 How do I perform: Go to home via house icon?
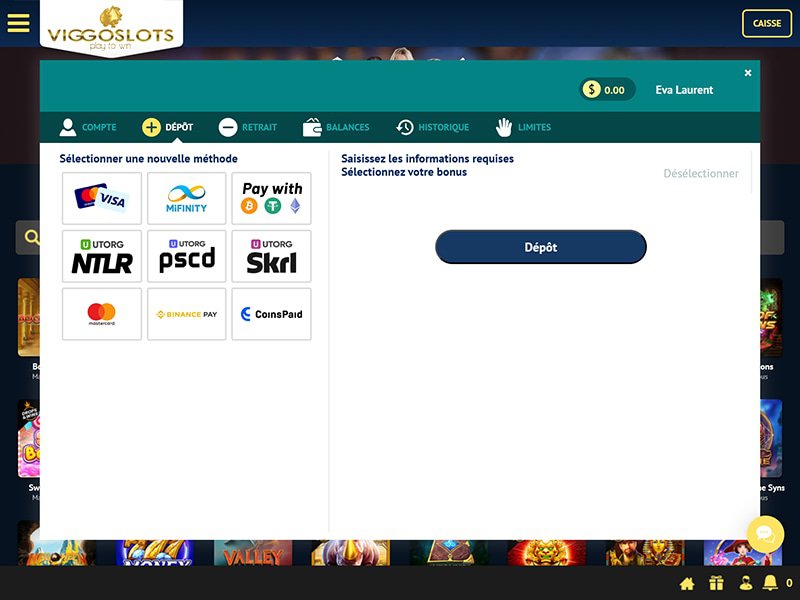click(x=687, y=583)
